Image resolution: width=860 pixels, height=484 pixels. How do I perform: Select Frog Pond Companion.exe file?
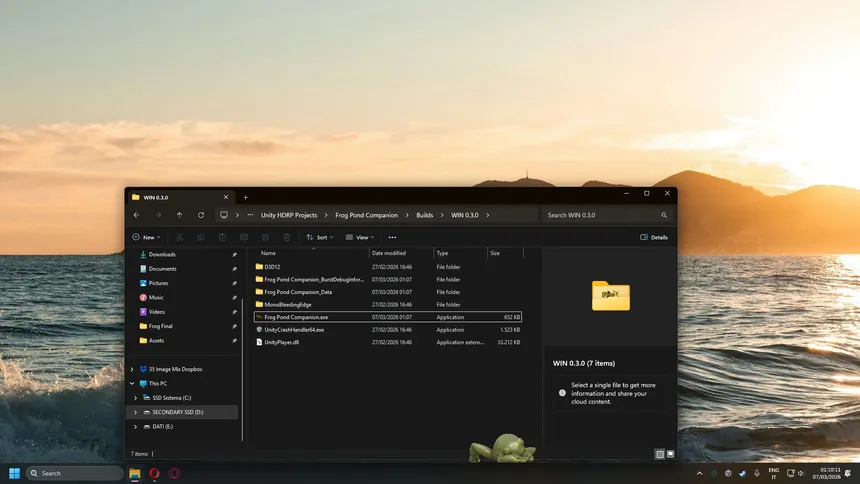pyautogui.click(x=388, y=317)
